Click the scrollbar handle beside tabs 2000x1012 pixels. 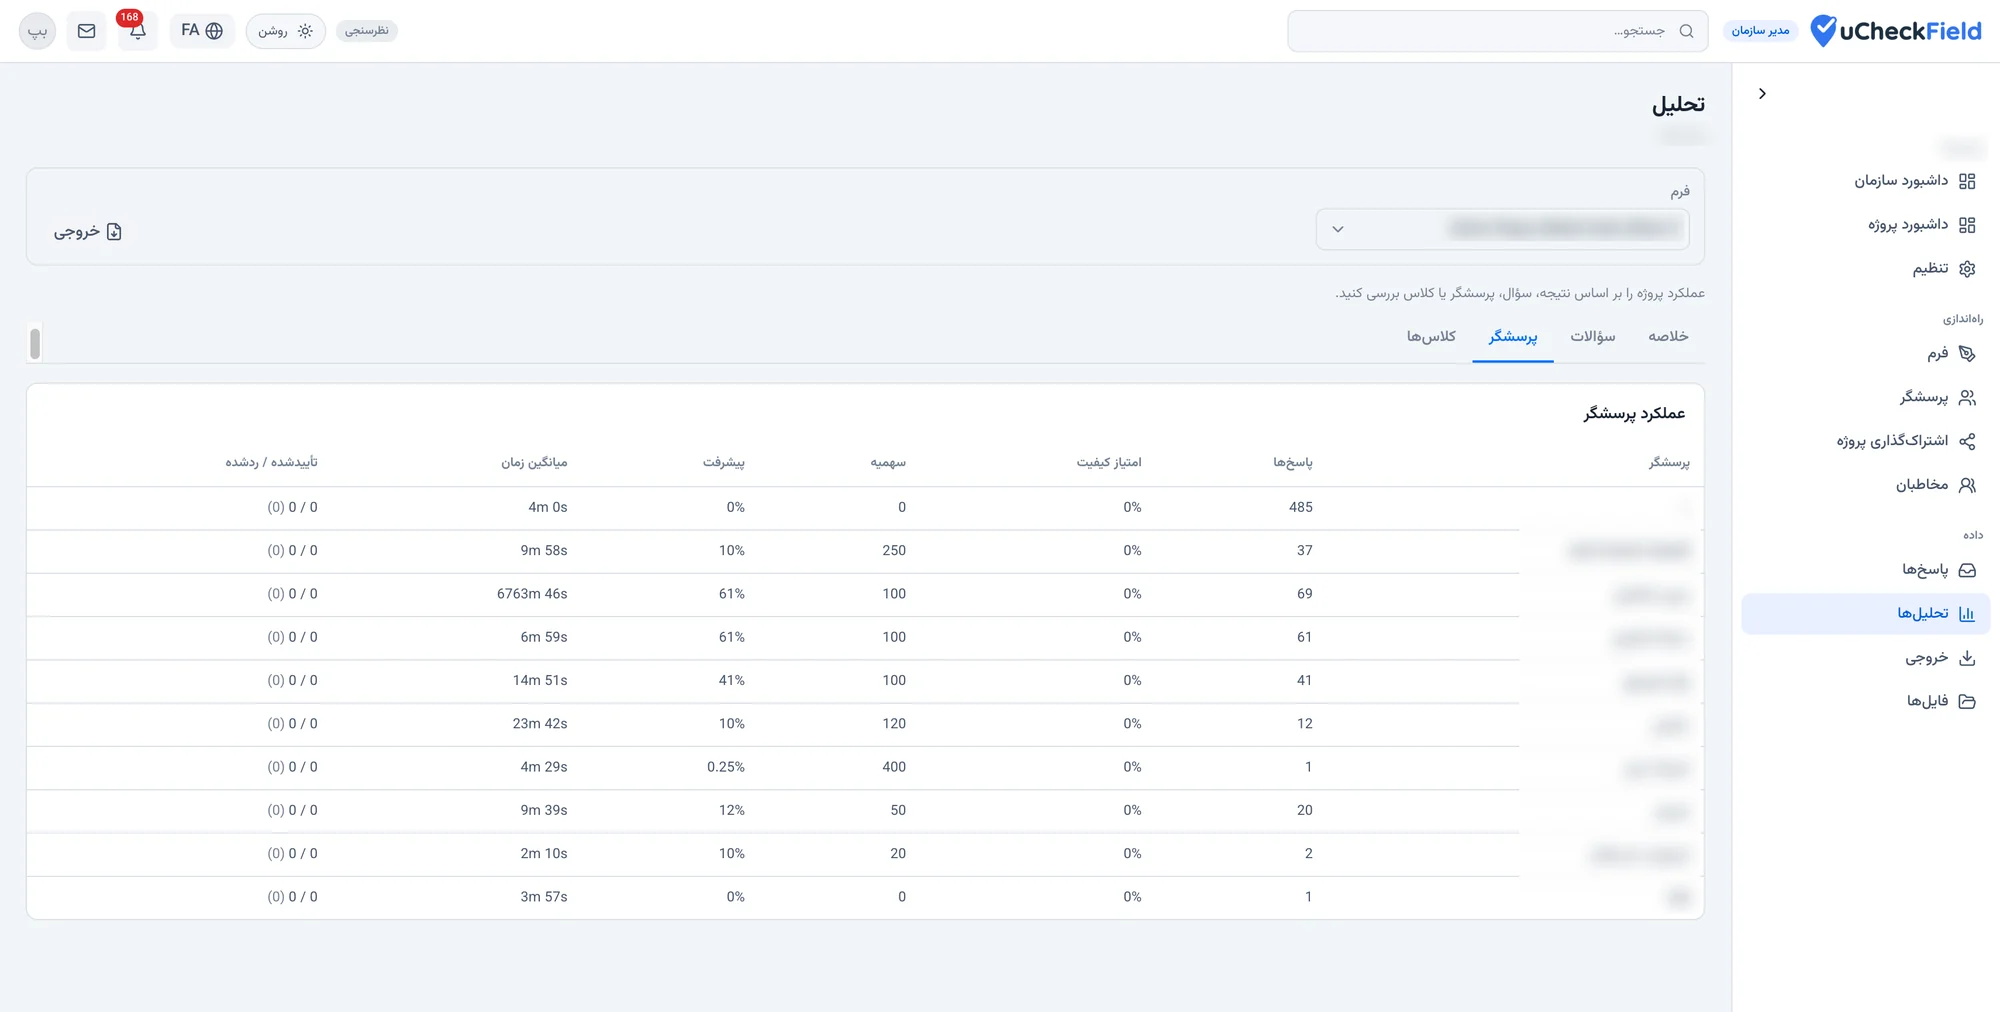[x=35, y=343]
